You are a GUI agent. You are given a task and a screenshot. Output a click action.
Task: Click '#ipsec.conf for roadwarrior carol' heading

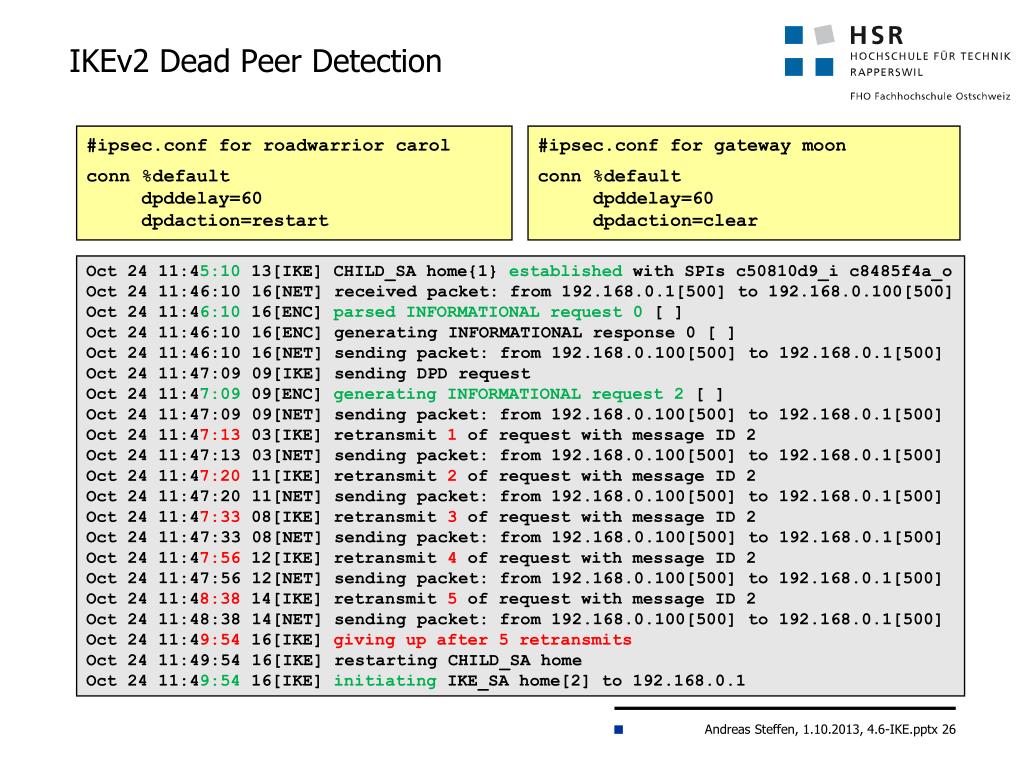click(x=268, y=145)
